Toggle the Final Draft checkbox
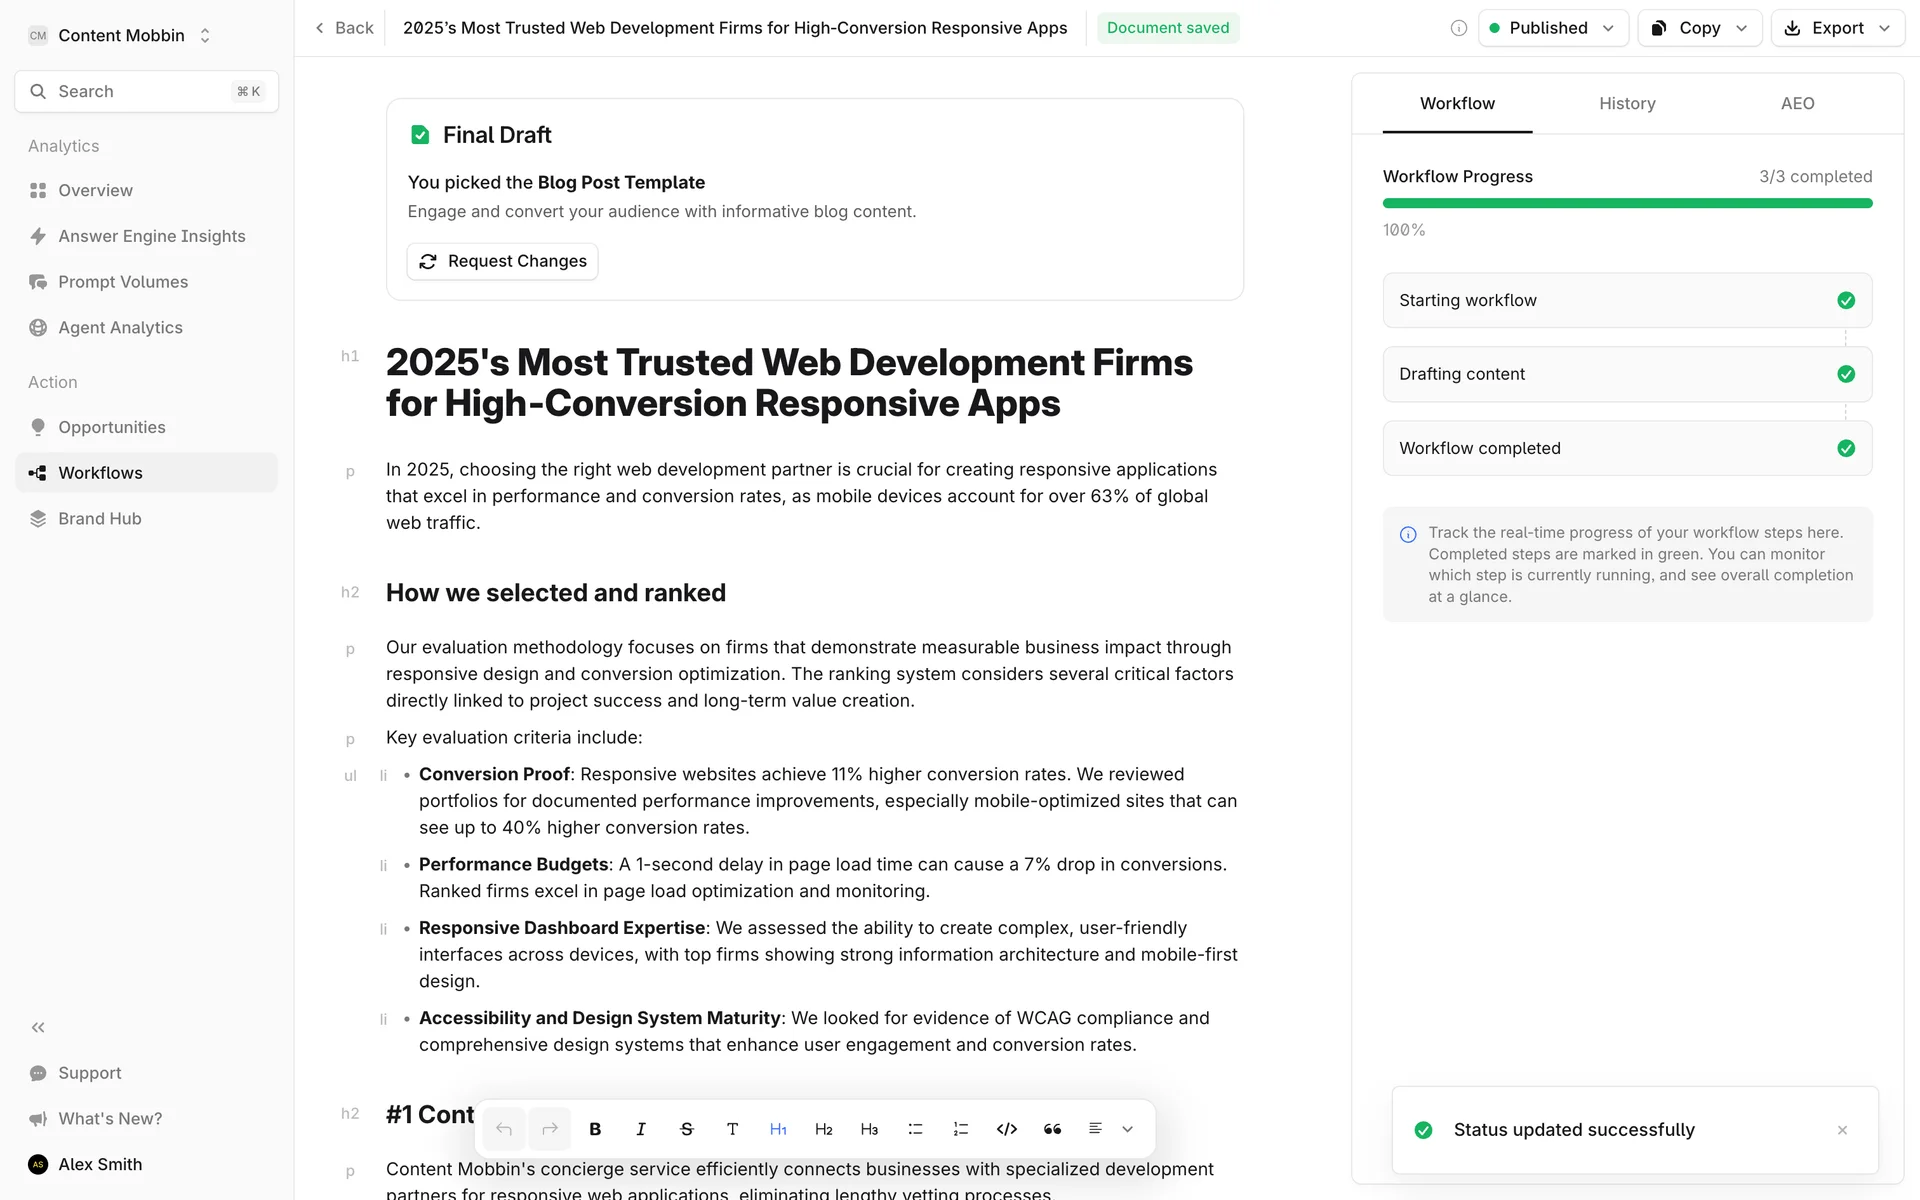Viewport: 1920px width, 1200px height. click(420, 135)
